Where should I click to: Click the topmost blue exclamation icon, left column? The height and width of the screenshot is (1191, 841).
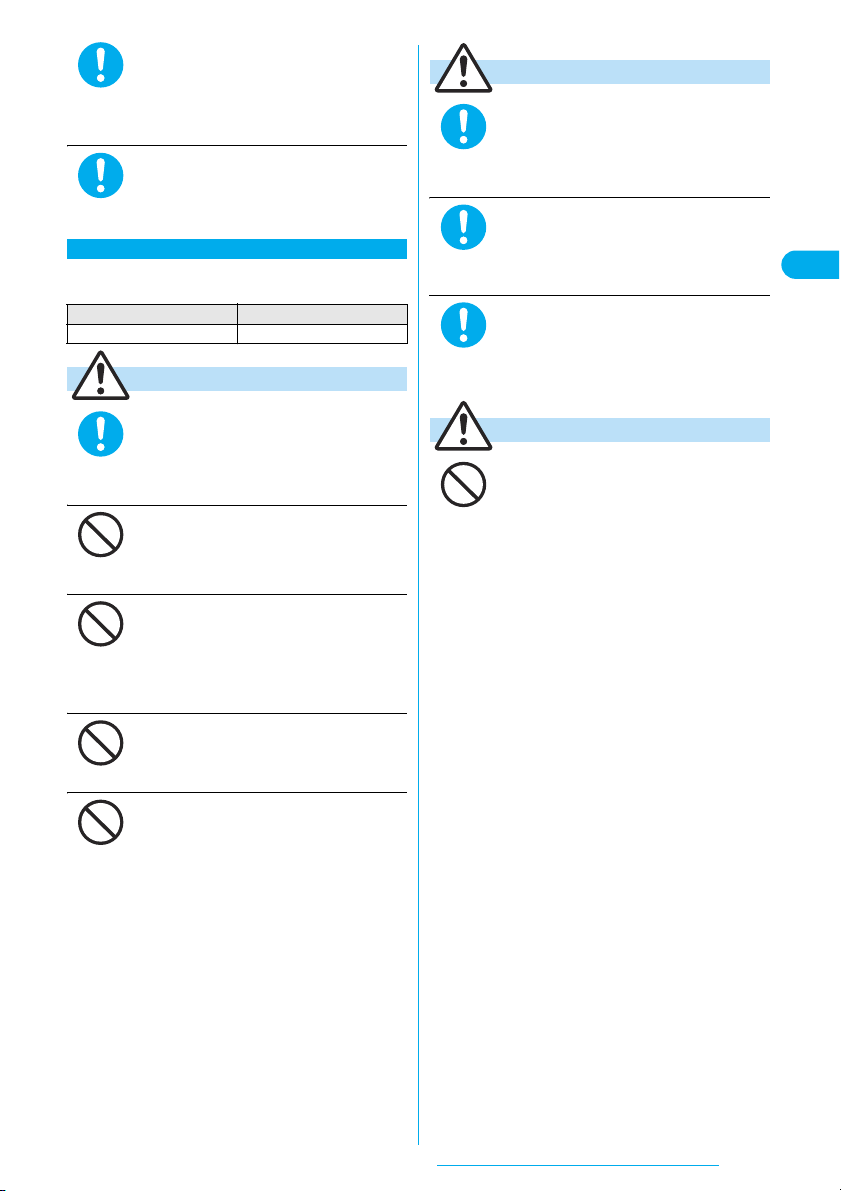[x=101, y=64]
